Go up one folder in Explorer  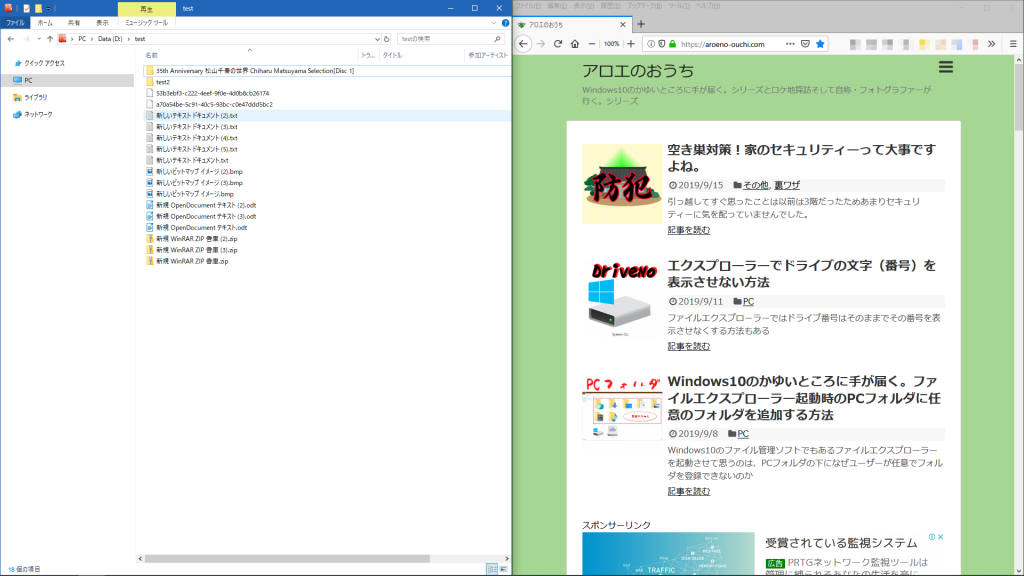(x=49, y=38)
